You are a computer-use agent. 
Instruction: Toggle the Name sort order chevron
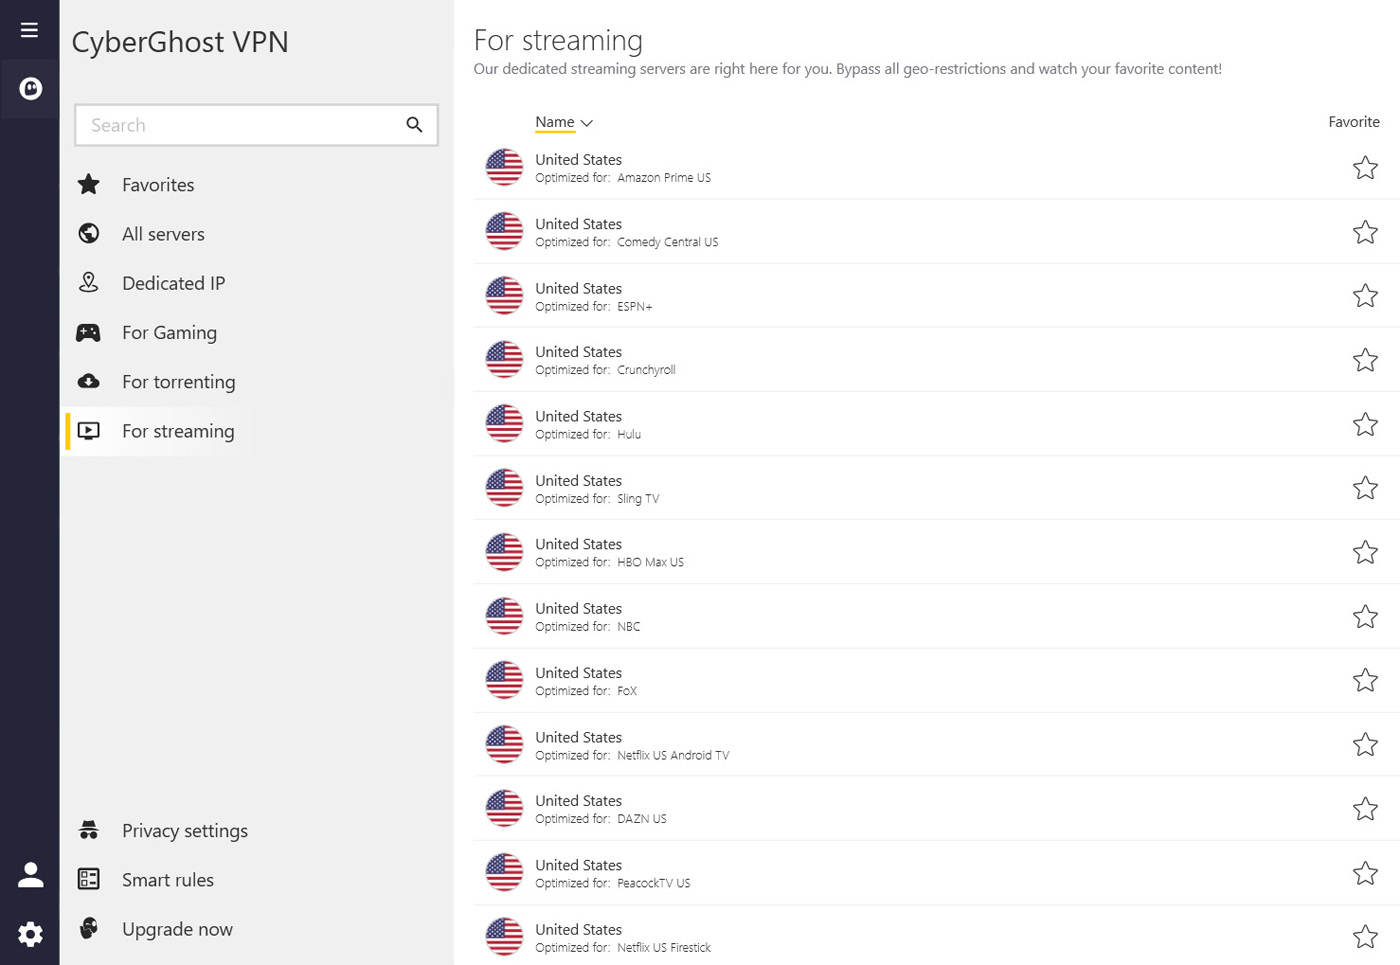pyautogui.click(x=587, y=122)
